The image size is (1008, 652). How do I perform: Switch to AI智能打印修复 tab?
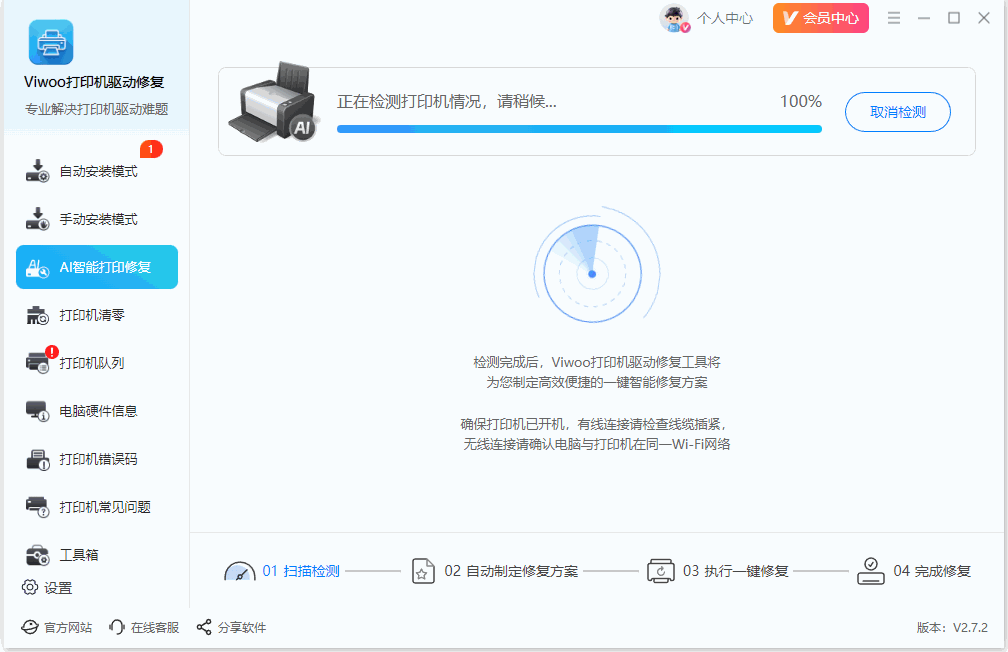click(x=96, y=267)
